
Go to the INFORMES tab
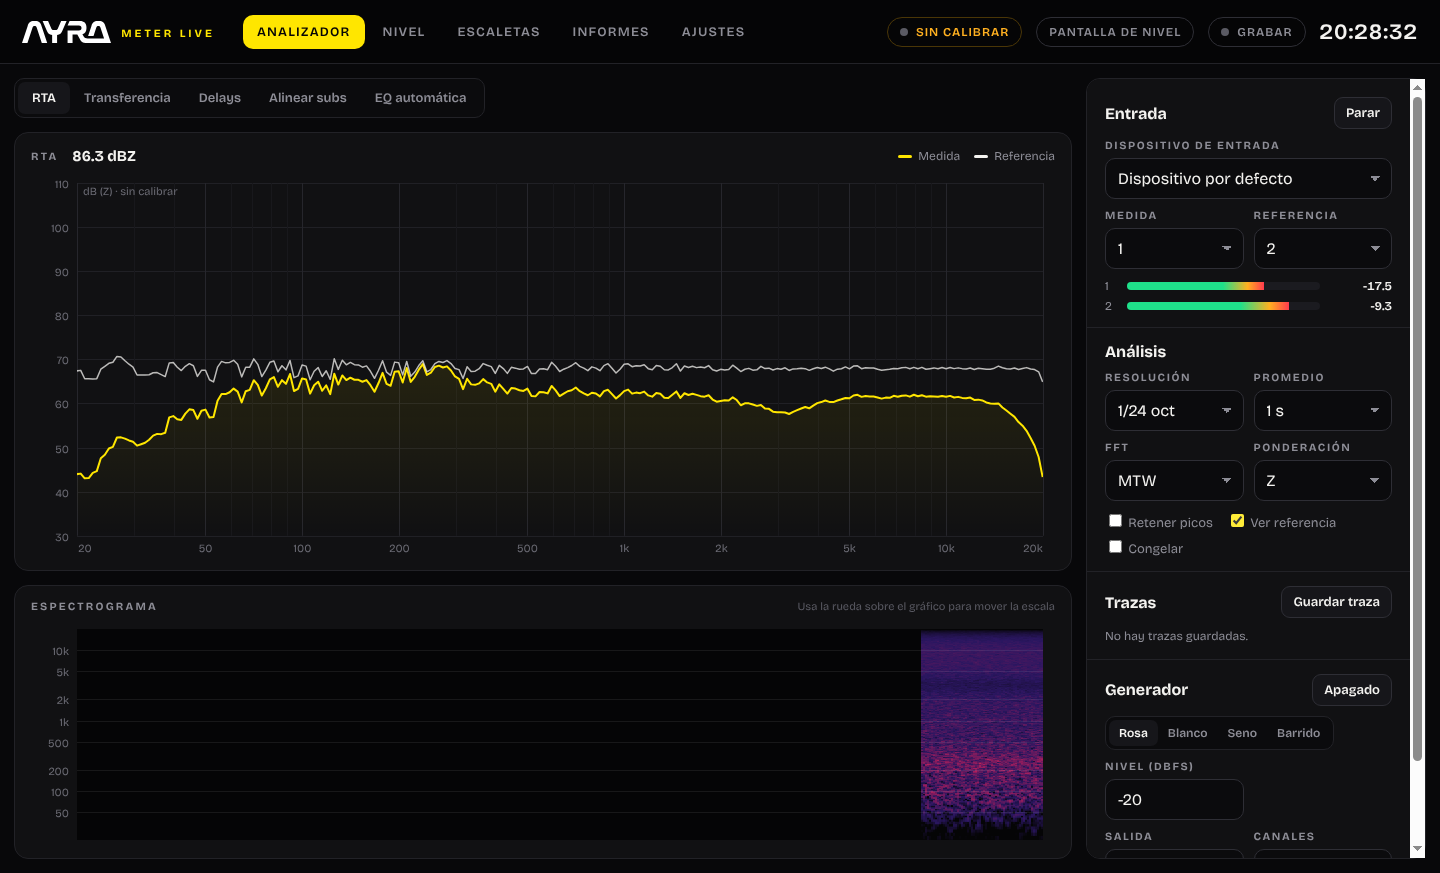click(611, 32)
